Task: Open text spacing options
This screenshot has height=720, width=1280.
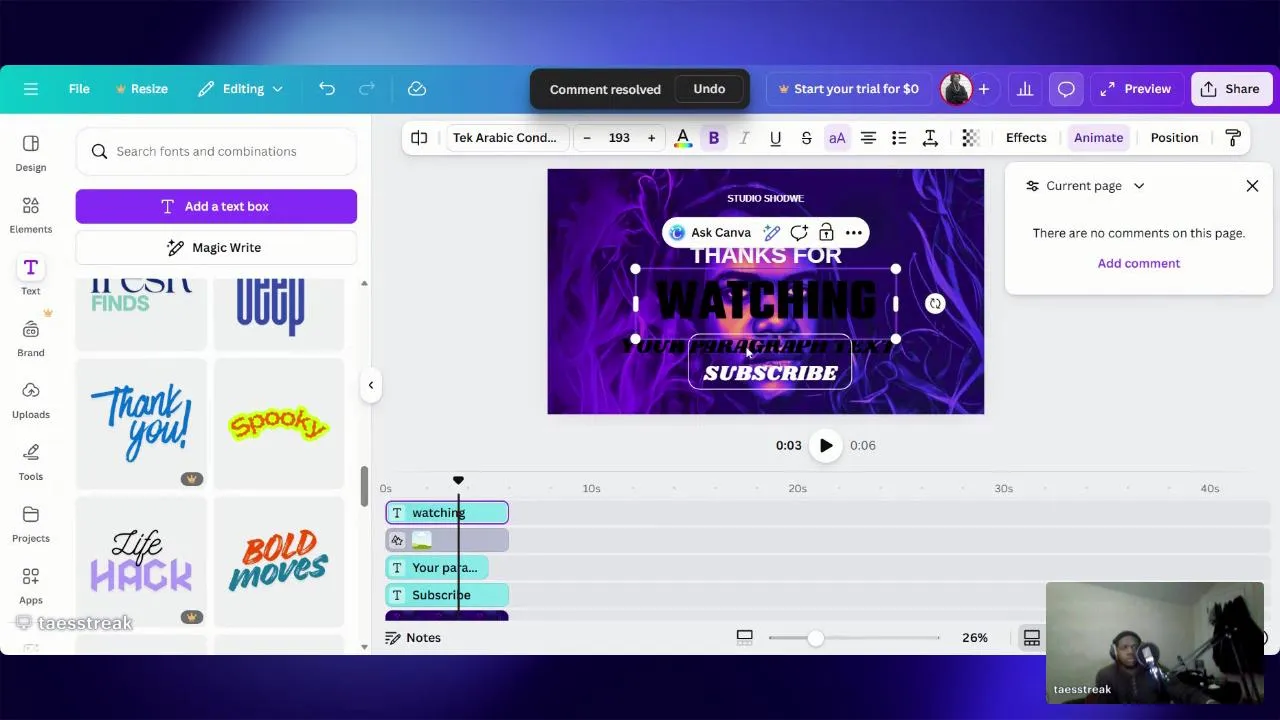Action: coord(930,138)
